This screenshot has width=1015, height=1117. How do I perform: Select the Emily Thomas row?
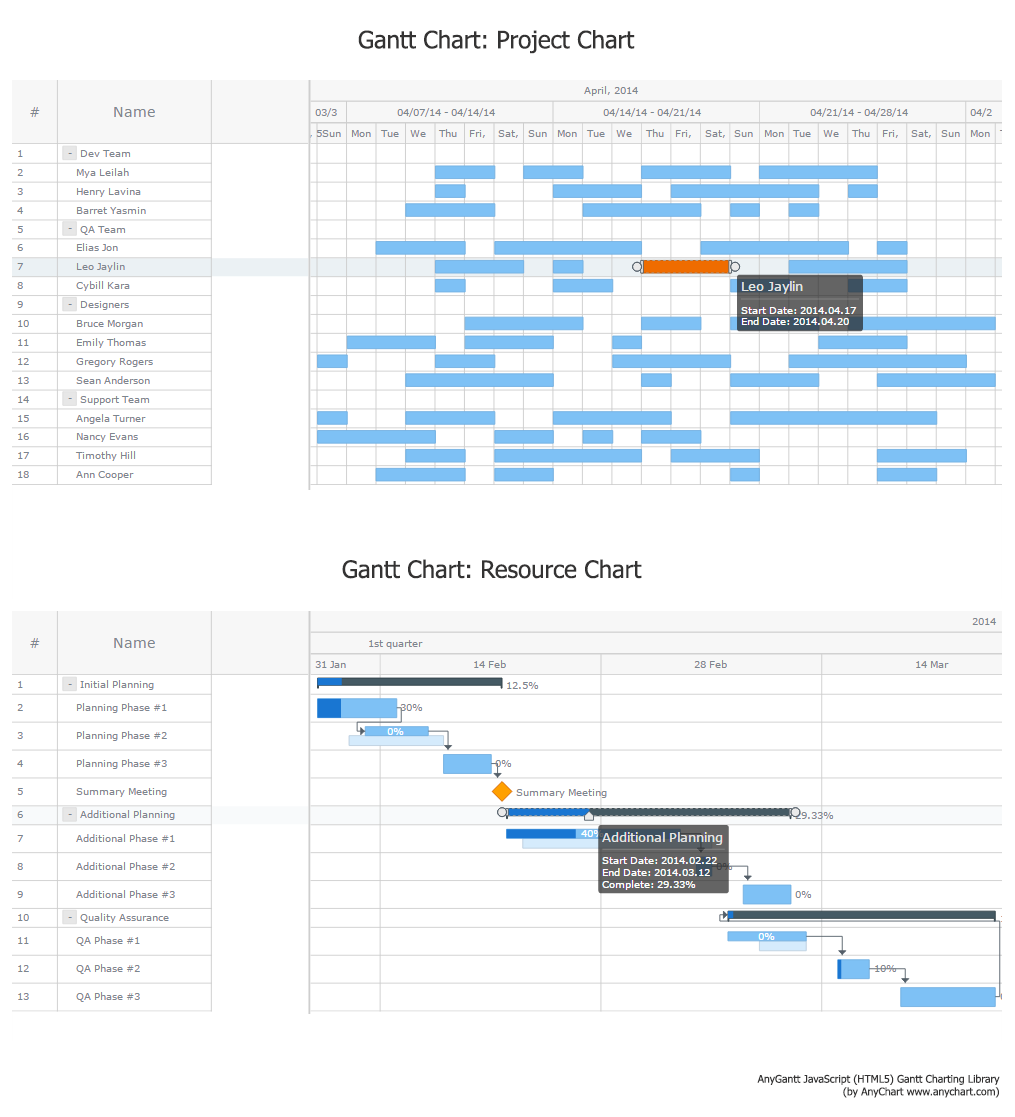111,342
